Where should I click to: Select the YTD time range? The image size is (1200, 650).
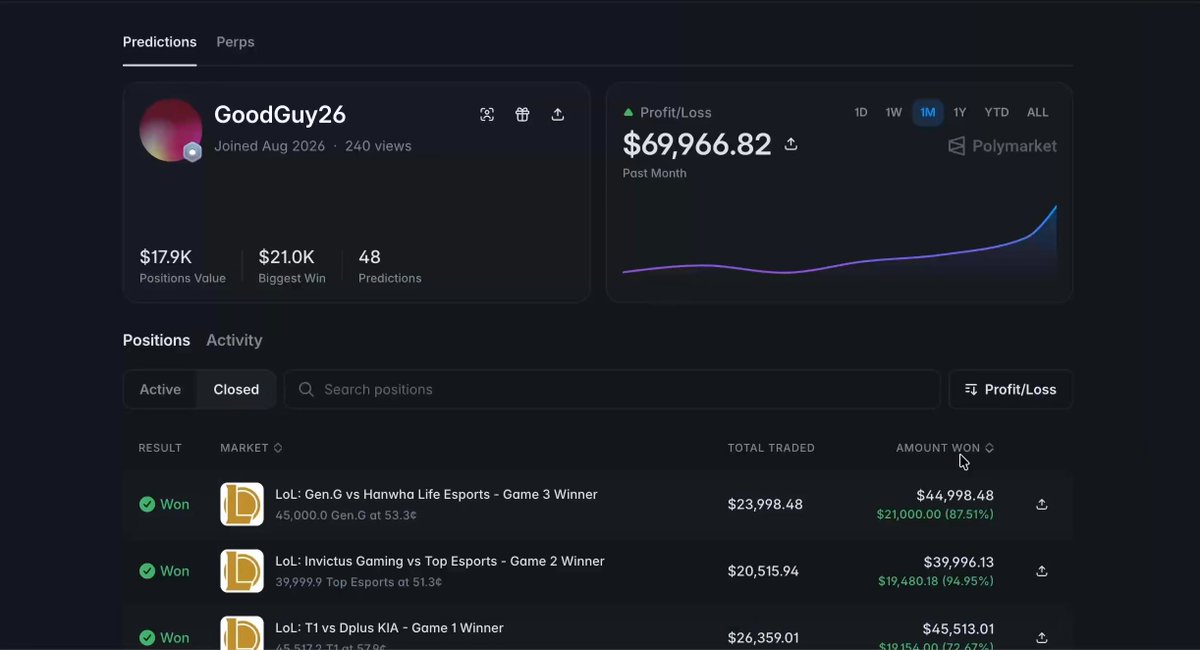[996, 112]
